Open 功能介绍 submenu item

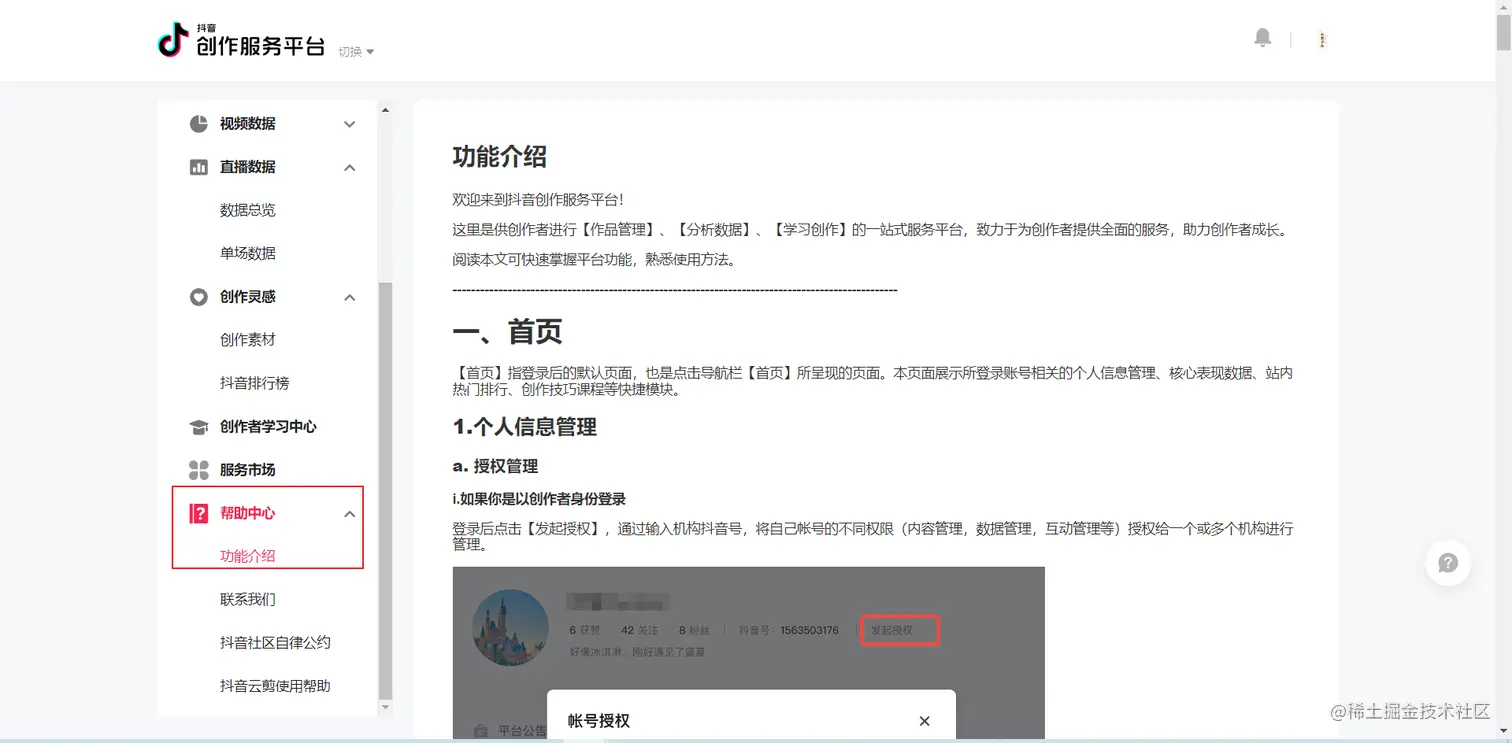tap(248, 556)
